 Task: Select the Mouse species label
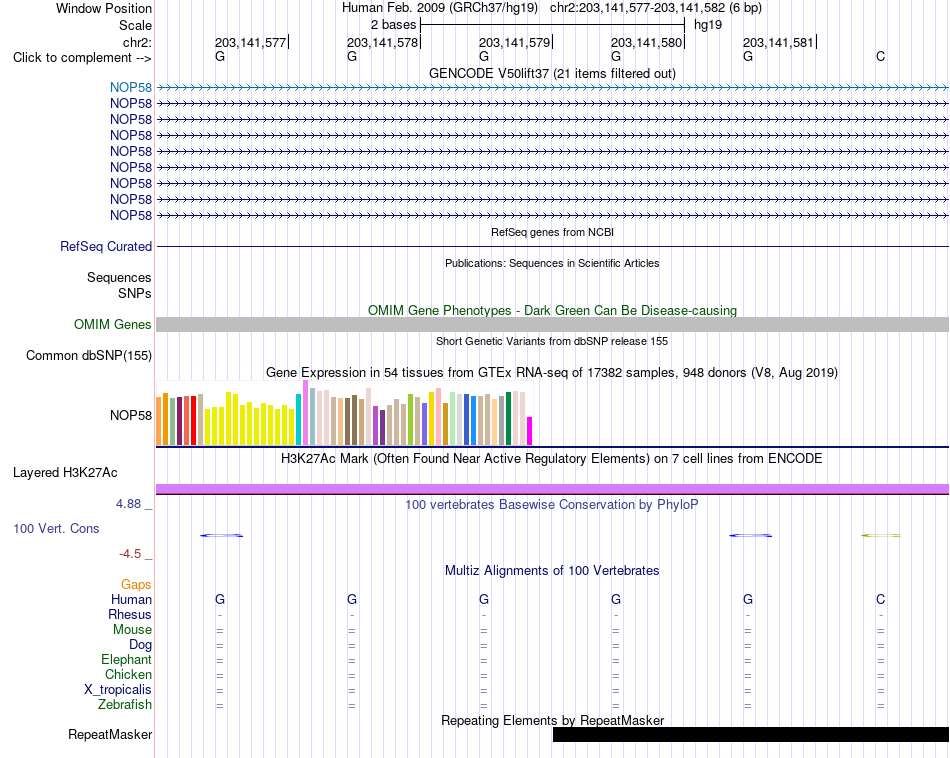(132, 630)
